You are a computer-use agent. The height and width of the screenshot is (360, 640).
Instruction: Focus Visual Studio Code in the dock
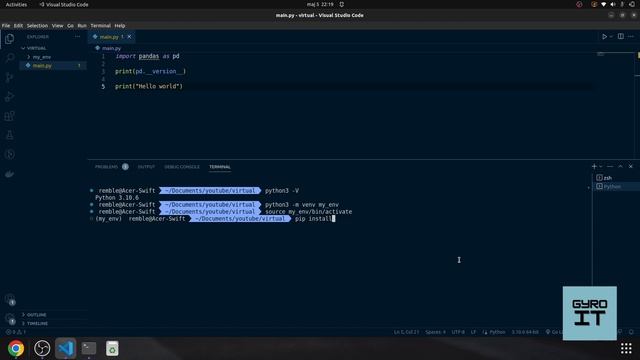click(66, 349)
